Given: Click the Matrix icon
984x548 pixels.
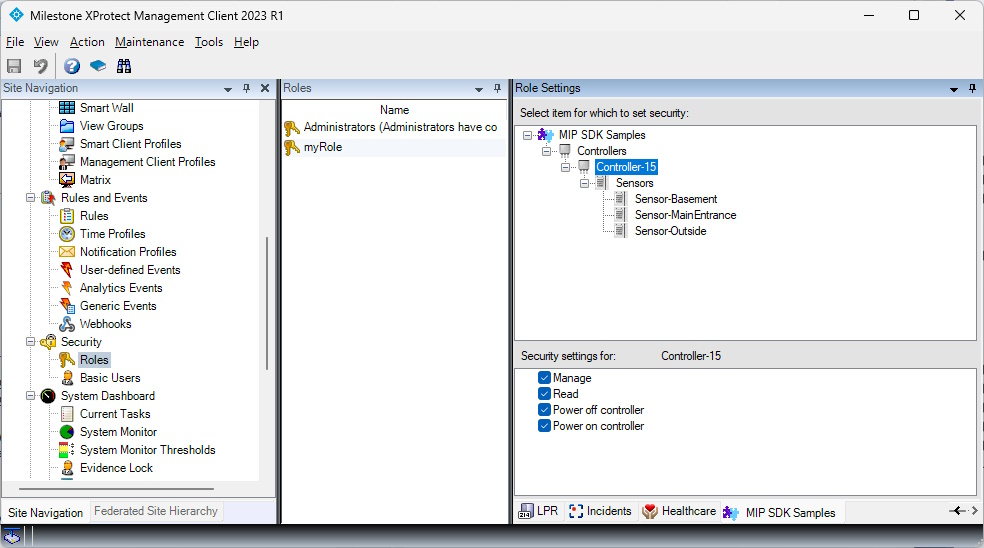Looking at the screenshot, I should (x=67, y=180).
